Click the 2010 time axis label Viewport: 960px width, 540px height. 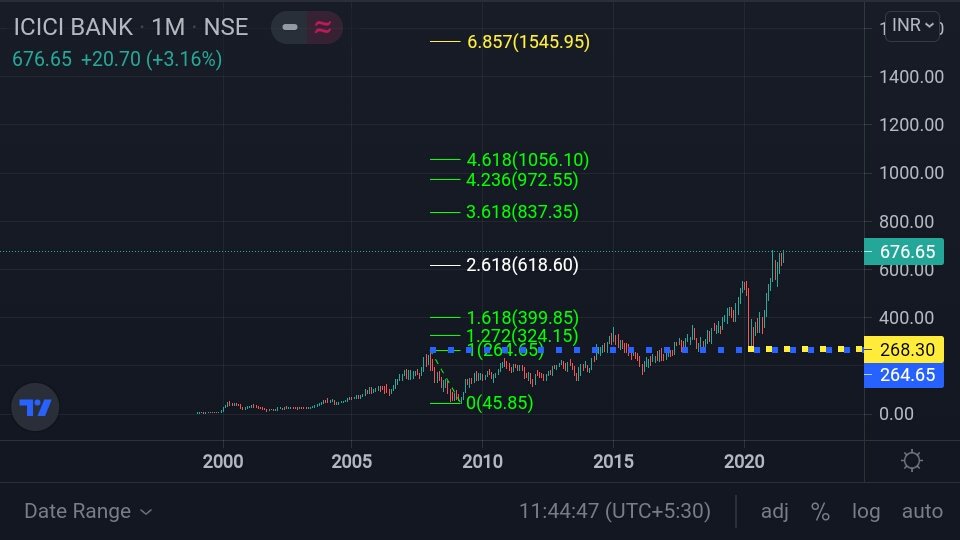point(482,461)
